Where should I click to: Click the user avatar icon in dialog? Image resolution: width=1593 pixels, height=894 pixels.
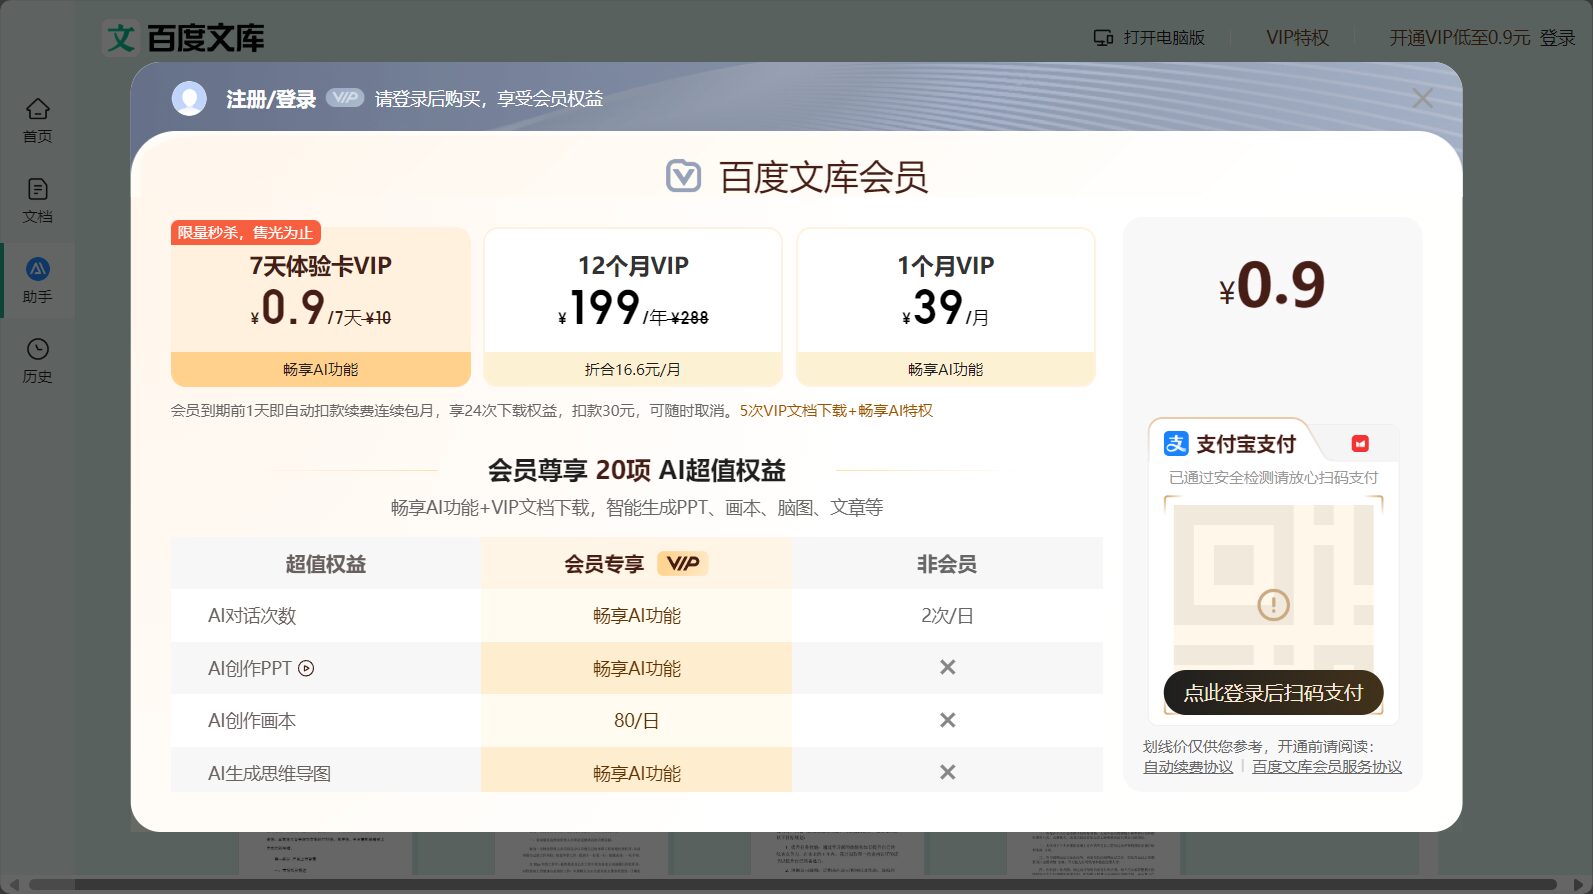coord(189,98)
